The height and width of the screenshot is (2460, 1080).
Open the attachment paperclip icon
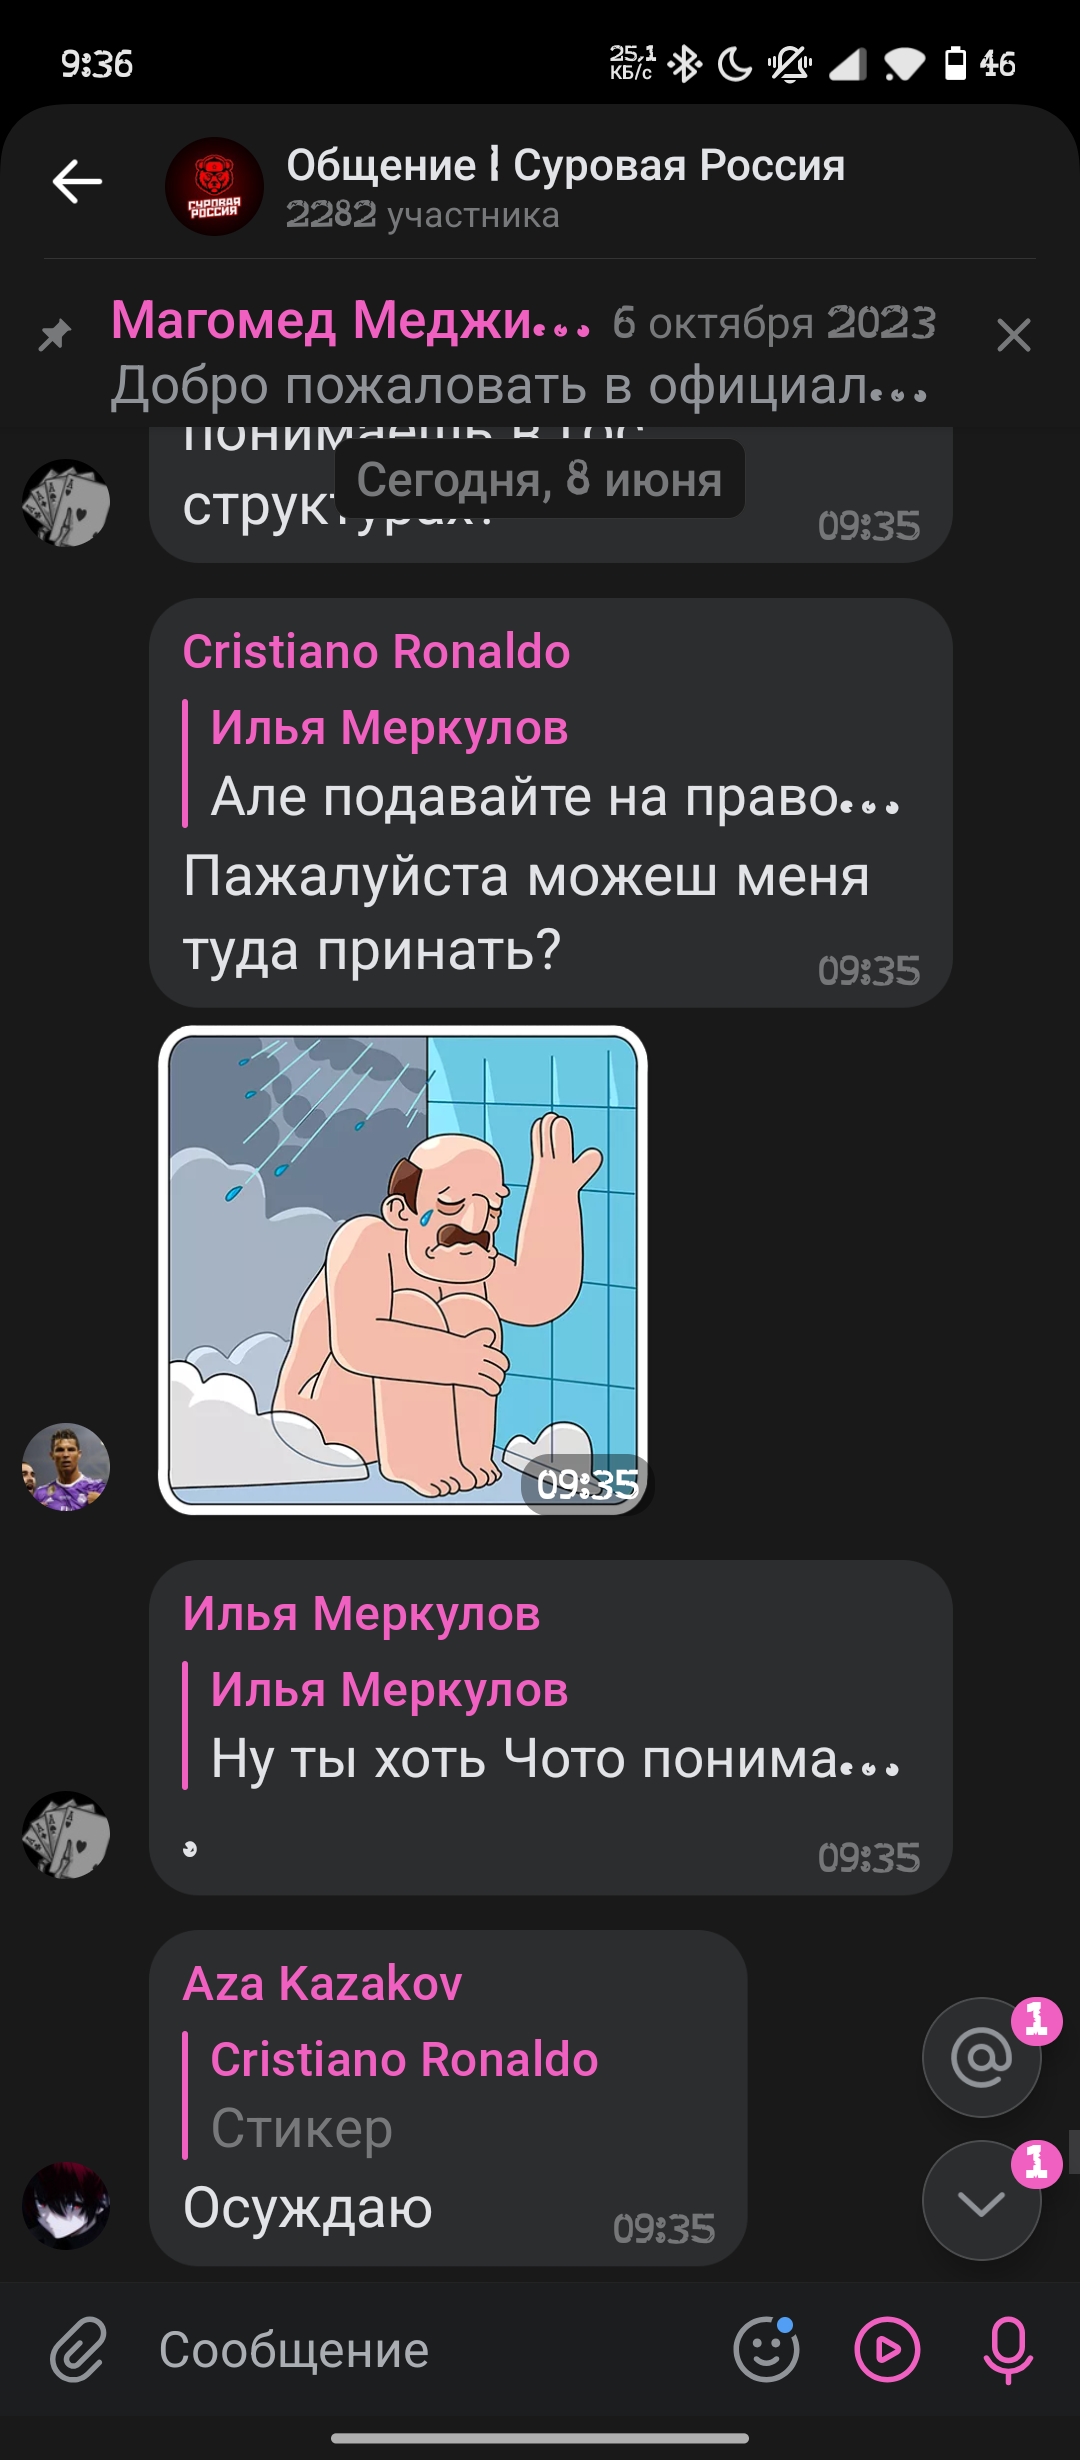pos(78,2349)
